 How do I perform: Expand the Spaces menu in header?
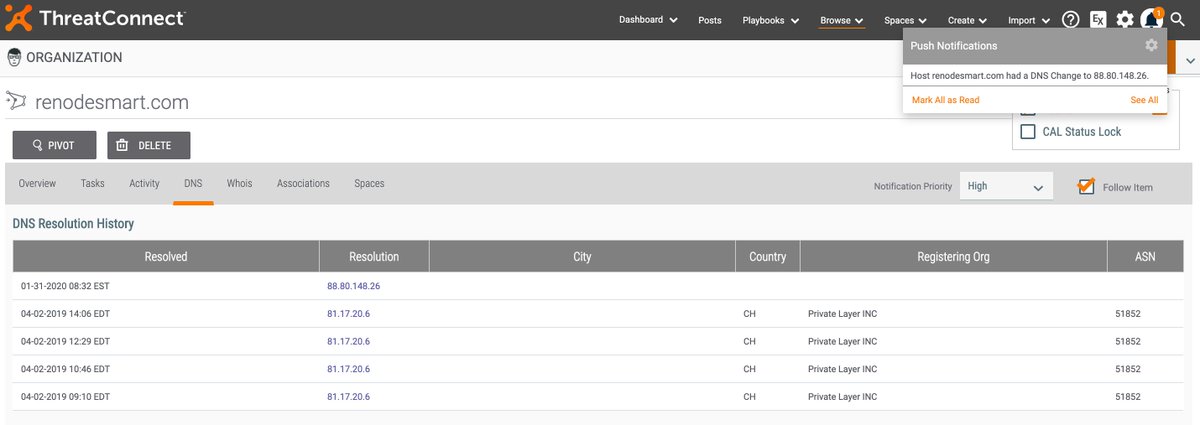906,20
